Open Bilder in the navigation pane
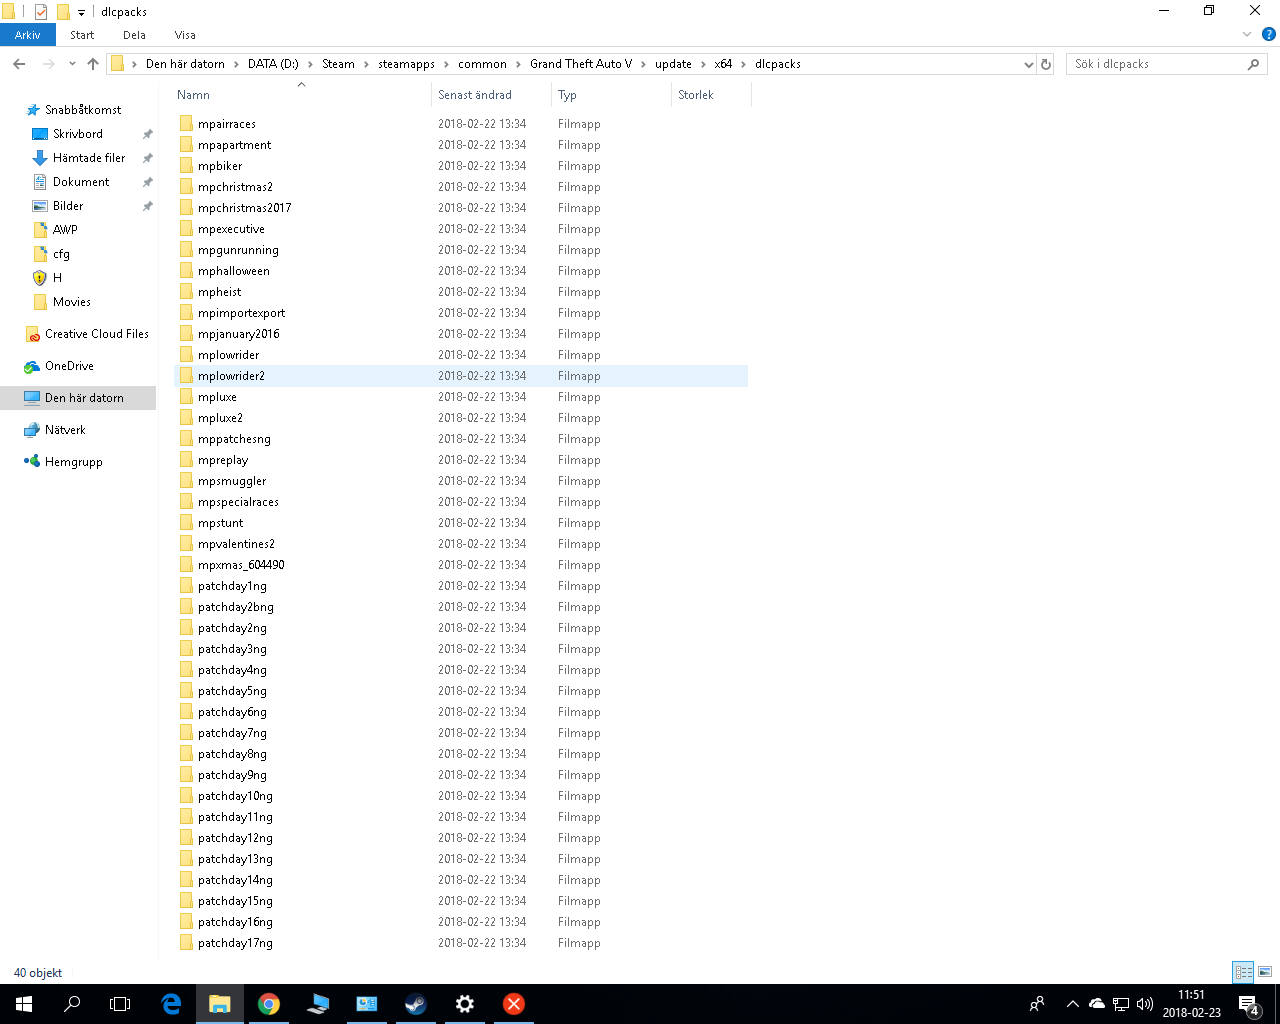This screenshot has width=1280, height=1024. point(68,206)
